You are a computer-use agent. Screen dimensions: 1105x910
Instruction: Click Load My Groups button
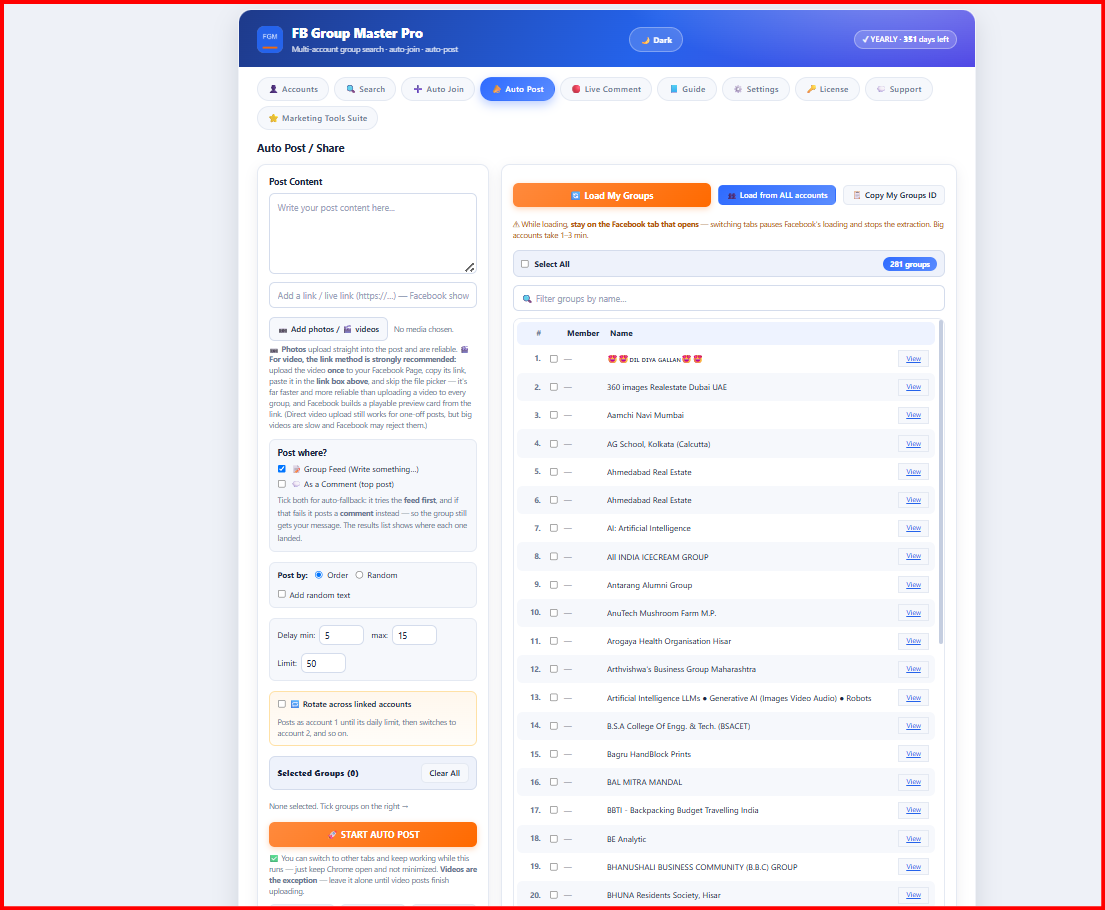point(612,195)
